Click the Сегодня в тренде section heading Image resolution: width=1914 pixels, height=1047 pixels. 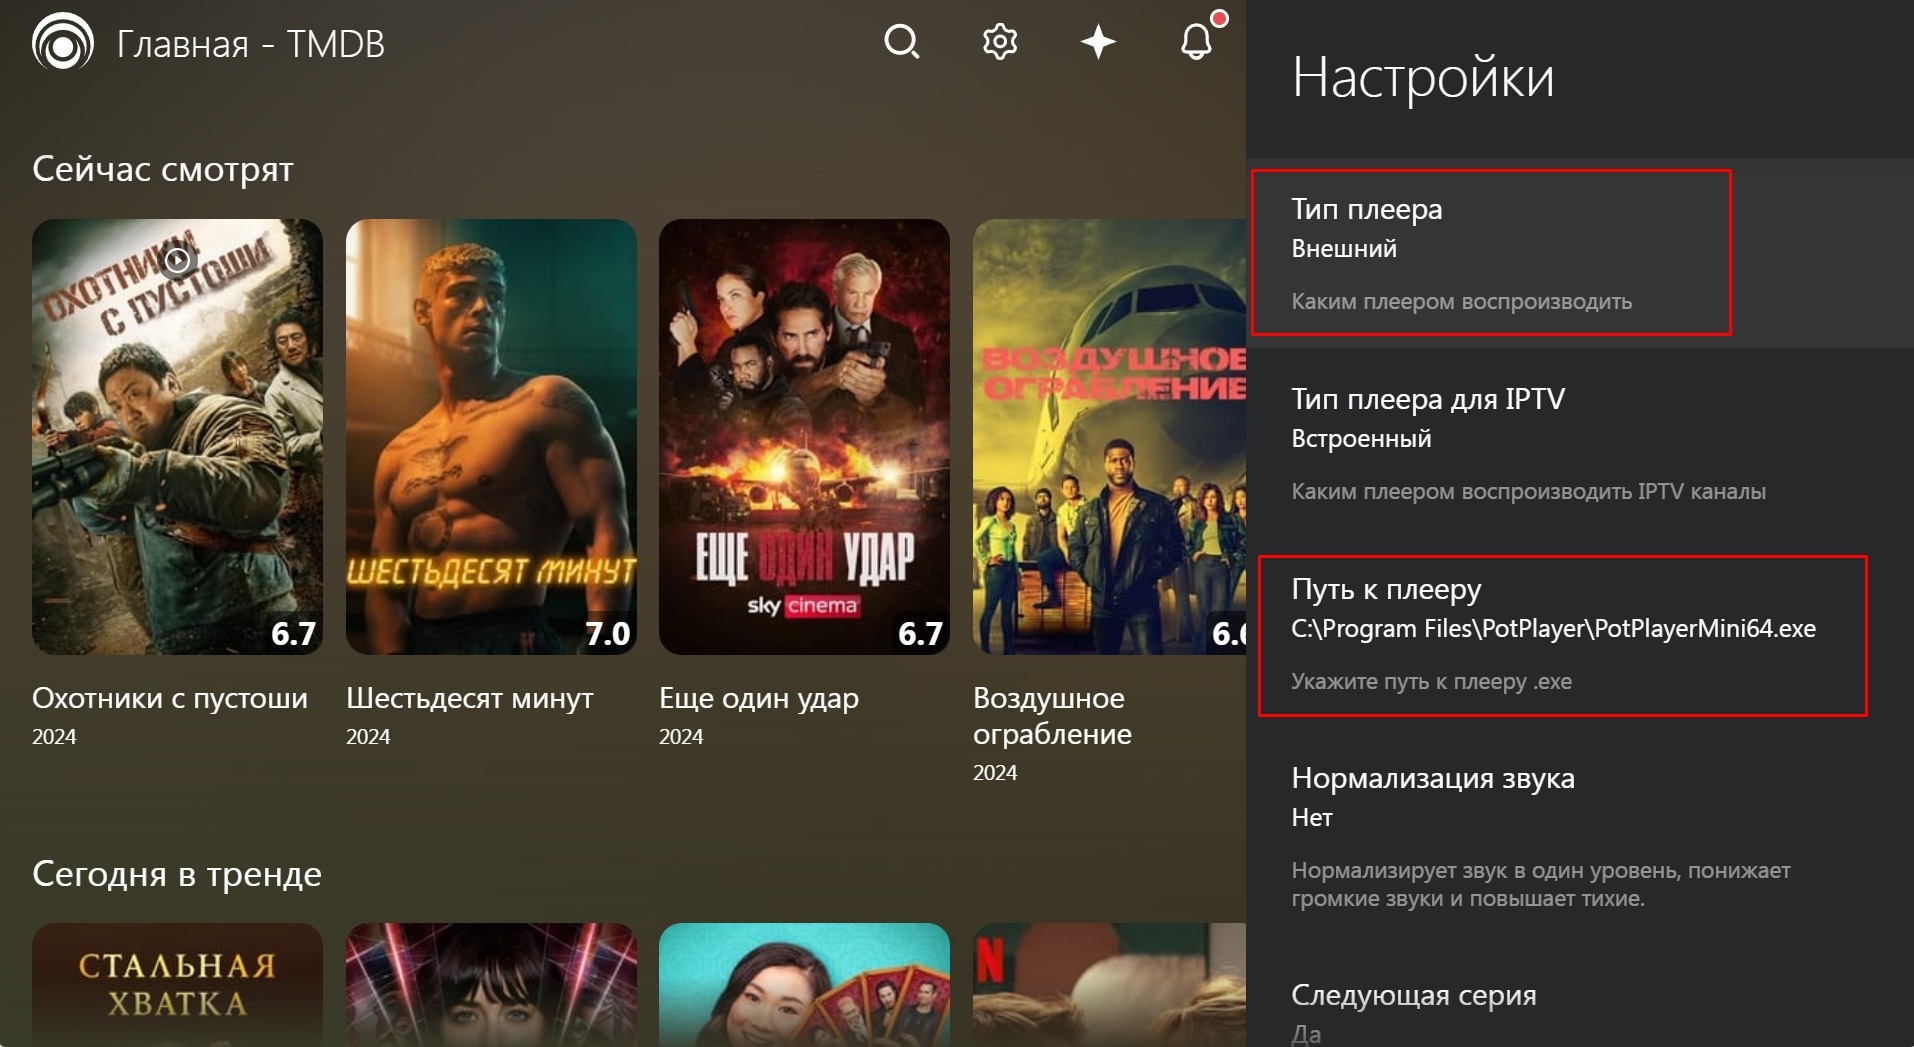coord(177,874)
